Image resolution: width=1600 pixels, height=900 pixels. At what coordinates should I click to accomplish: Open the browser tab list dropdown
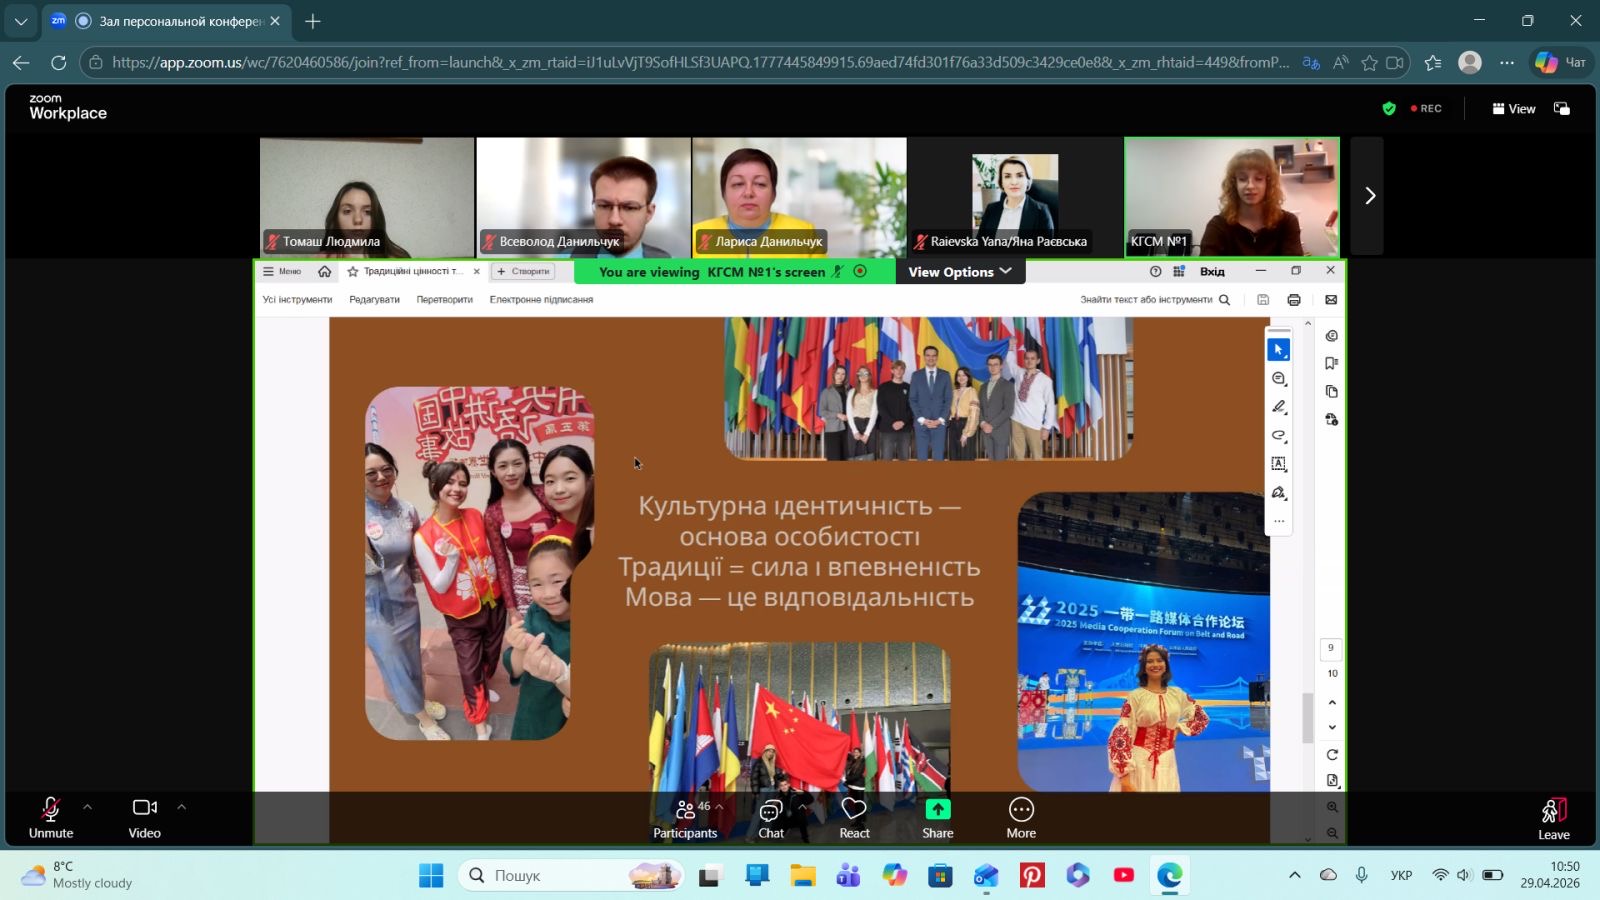21,21
